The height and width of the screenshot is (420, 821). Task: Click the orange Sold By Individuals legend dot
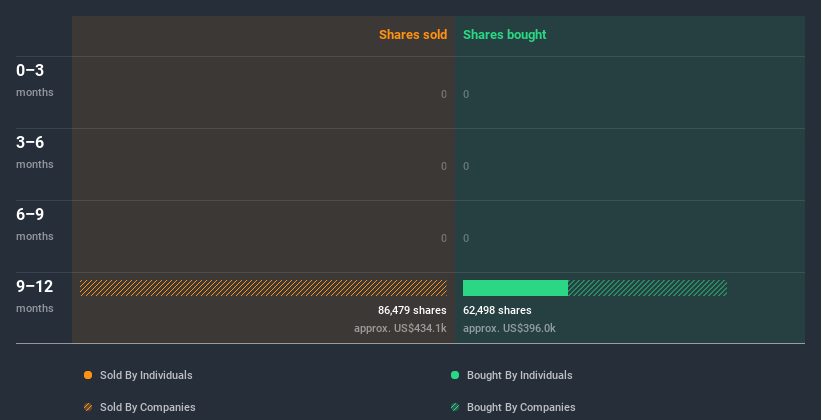pyautogui.click(x=88, y=375)
